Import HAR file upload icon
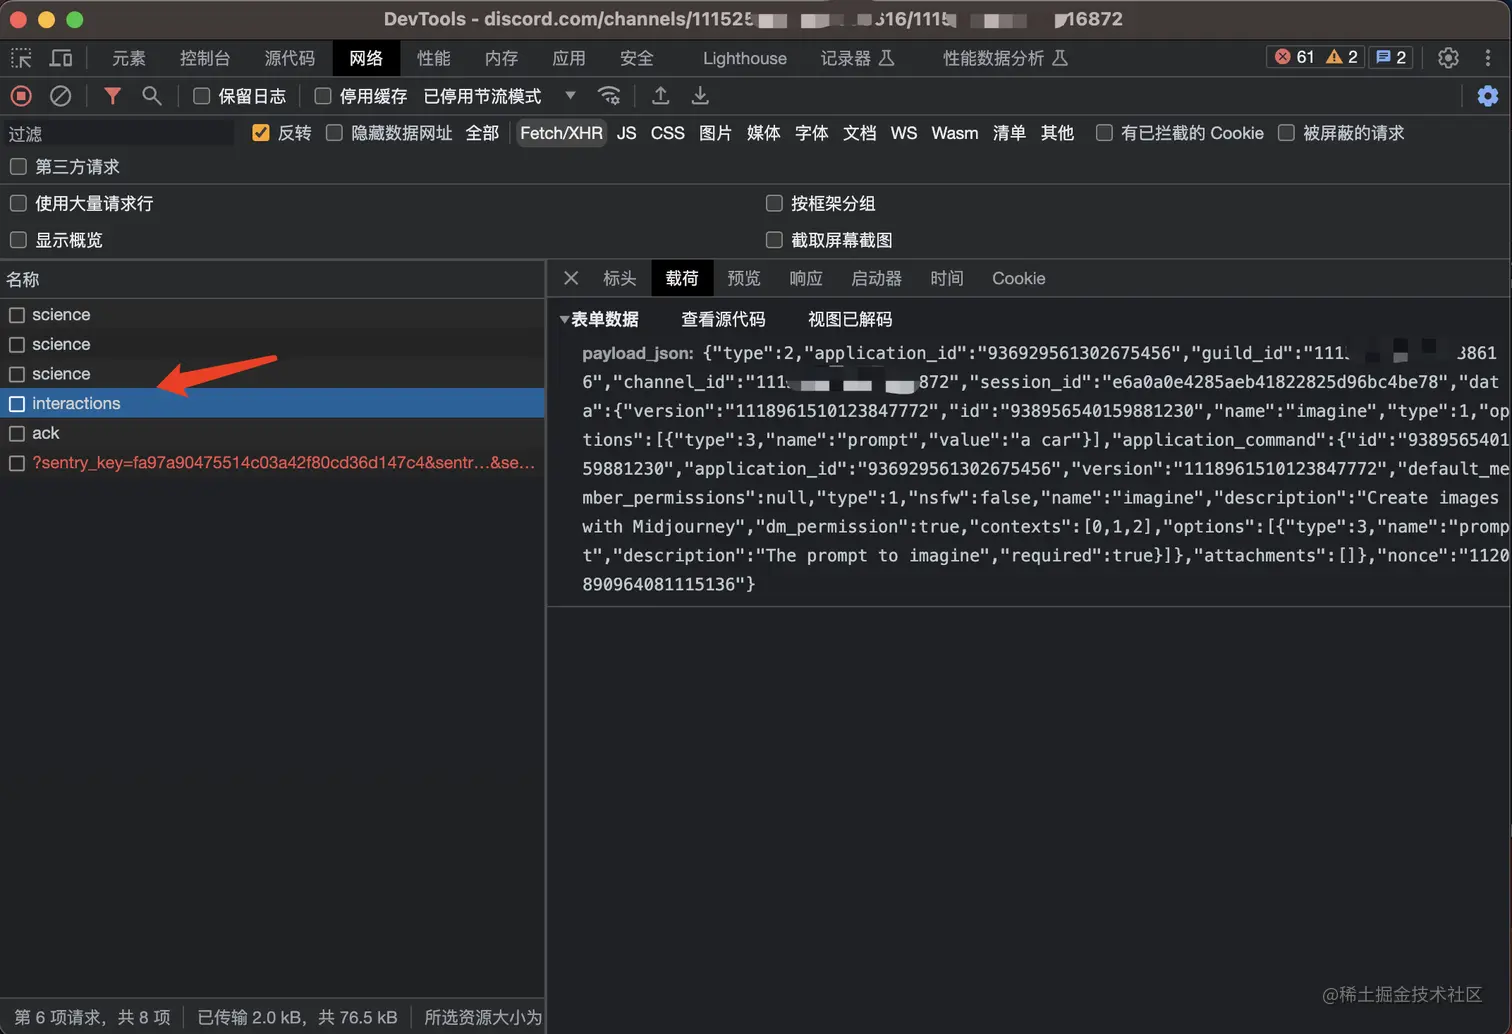Screen dimensions: 1512x1034 coord(660,96)
